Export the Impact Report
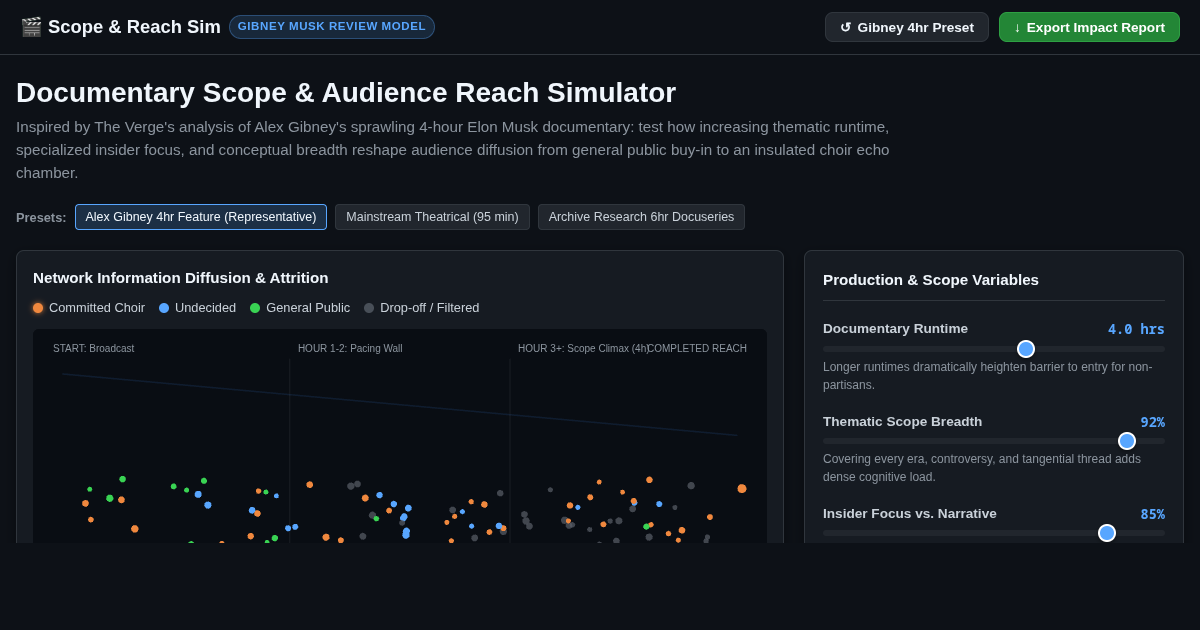The image size is (1200, 630). (x=1089, y=27)
